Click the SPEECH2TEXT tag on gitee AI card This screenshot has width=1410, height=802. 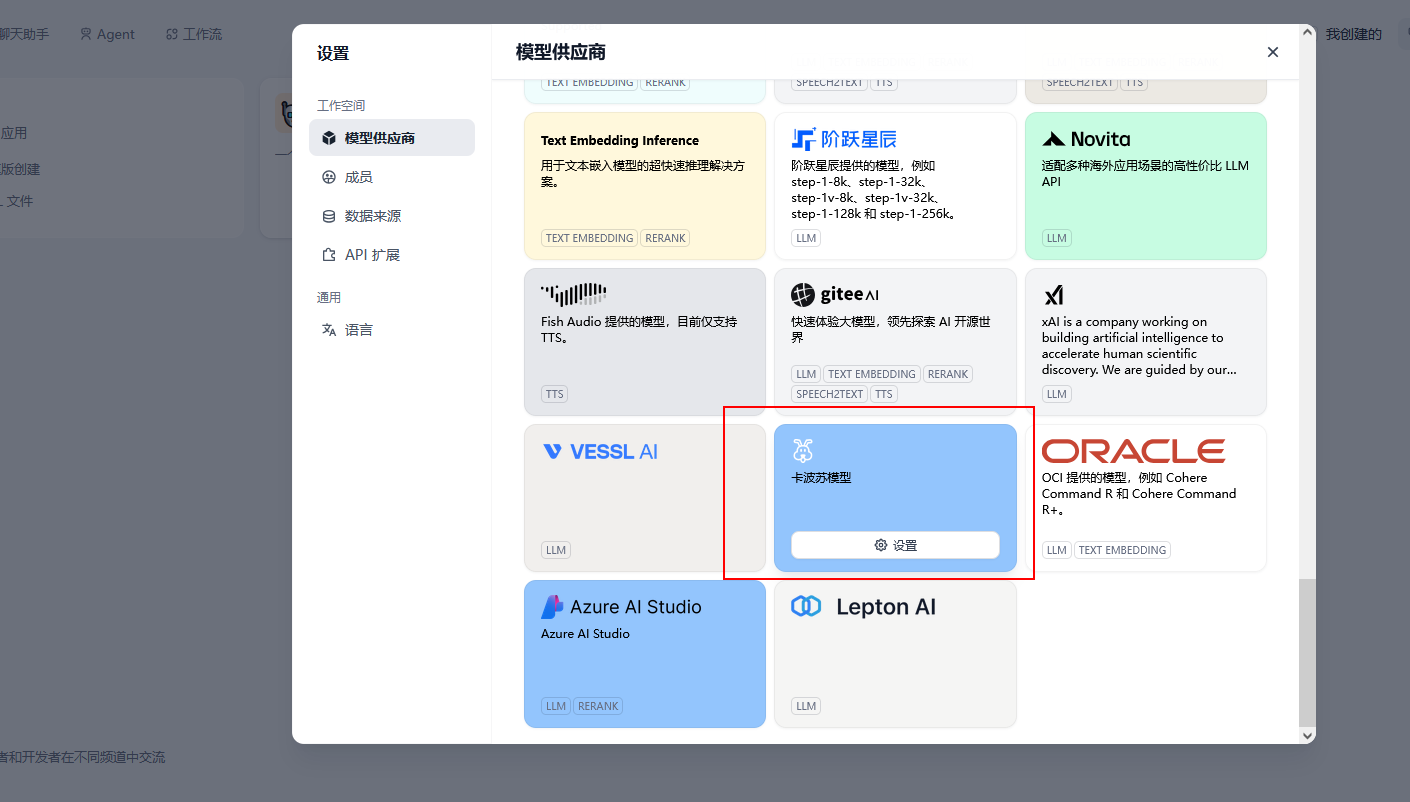(830, 394)
